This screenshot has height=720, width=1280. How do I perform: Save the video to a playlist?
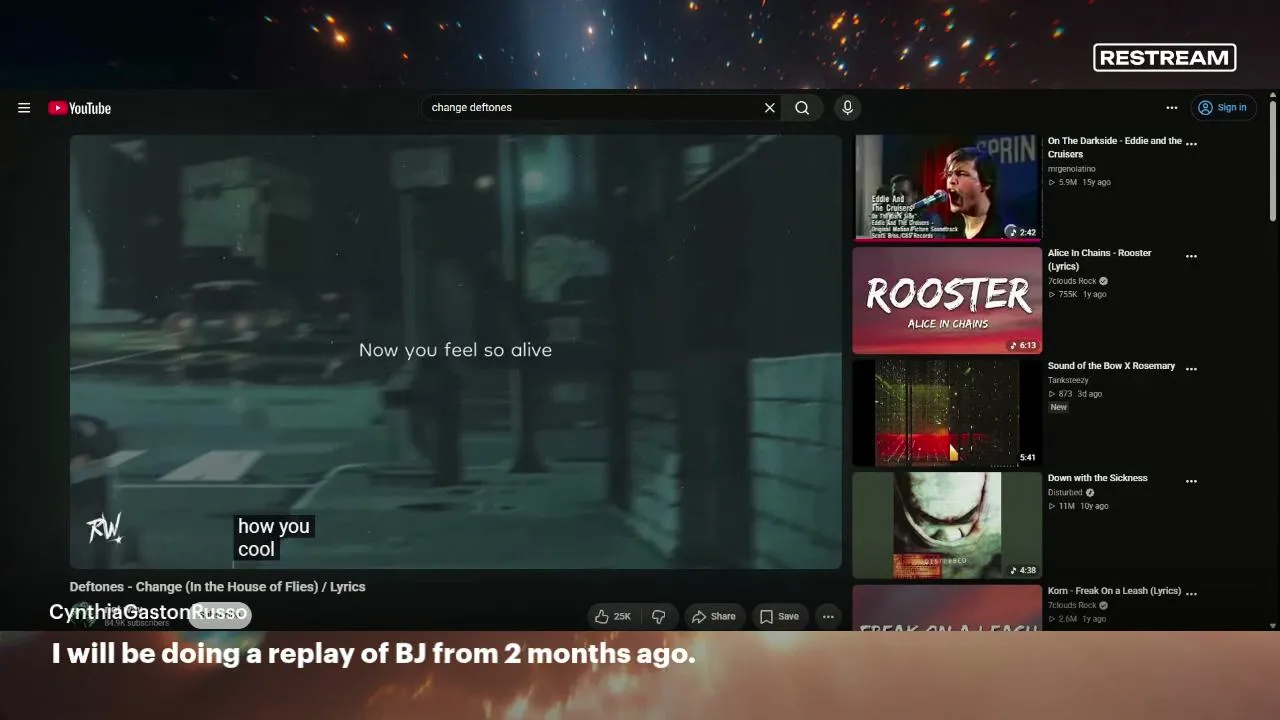[779, 617]
